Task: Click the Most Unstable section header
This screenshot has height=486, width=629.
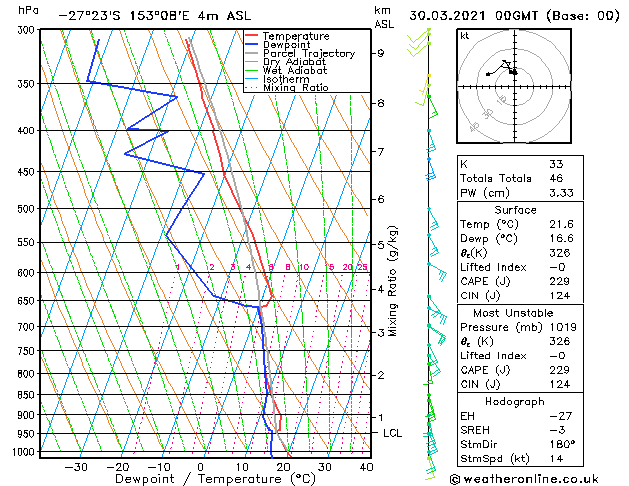Action: [513, 313]
